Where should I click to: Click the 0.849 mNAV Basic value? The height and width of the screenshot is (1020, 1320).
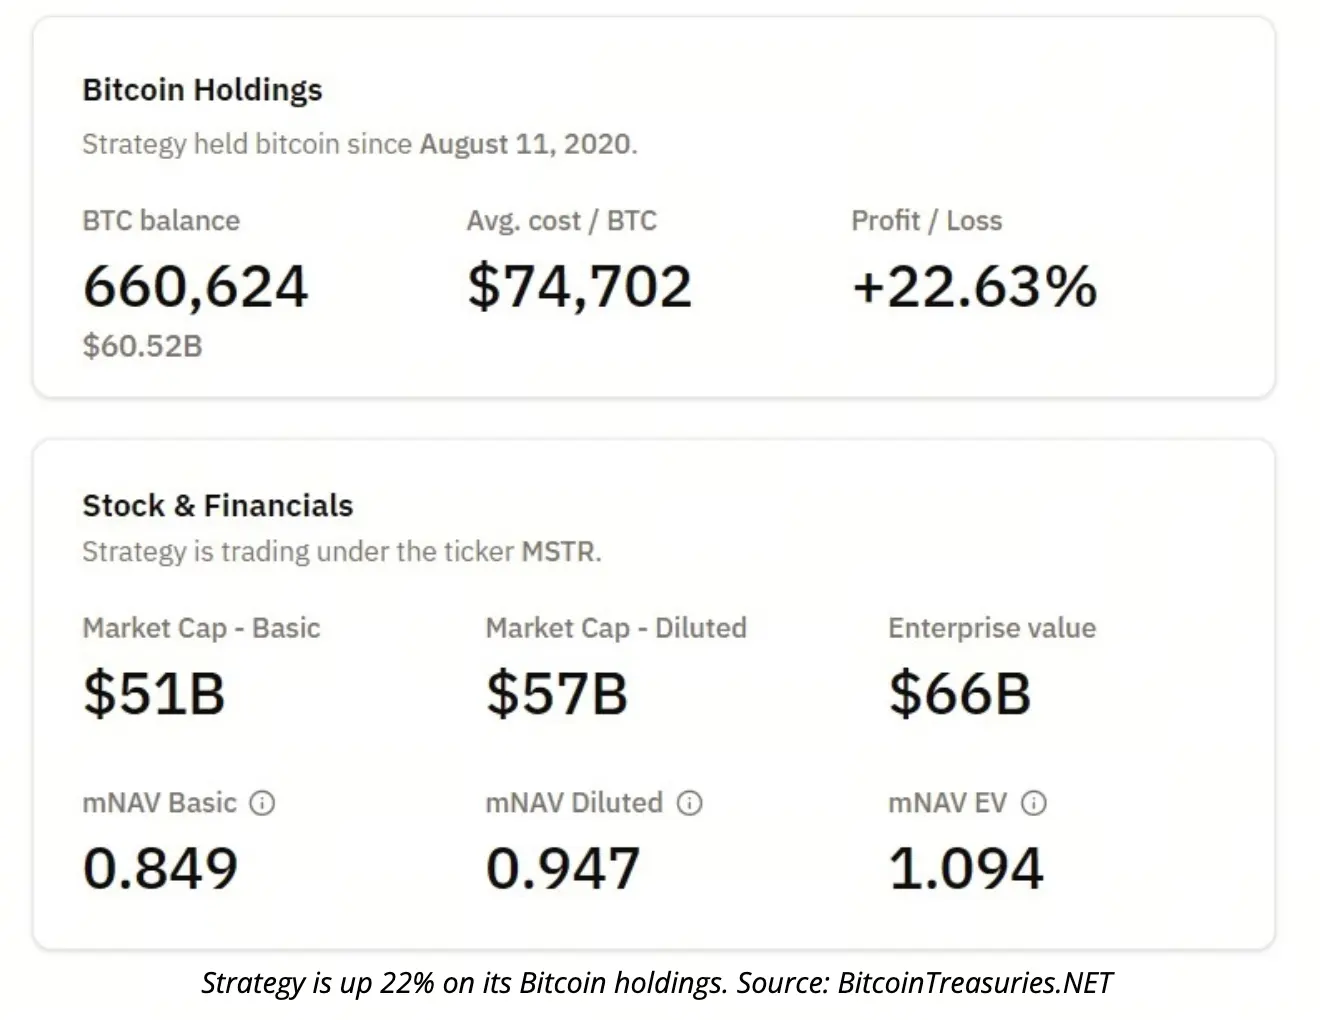pos(160,868)
